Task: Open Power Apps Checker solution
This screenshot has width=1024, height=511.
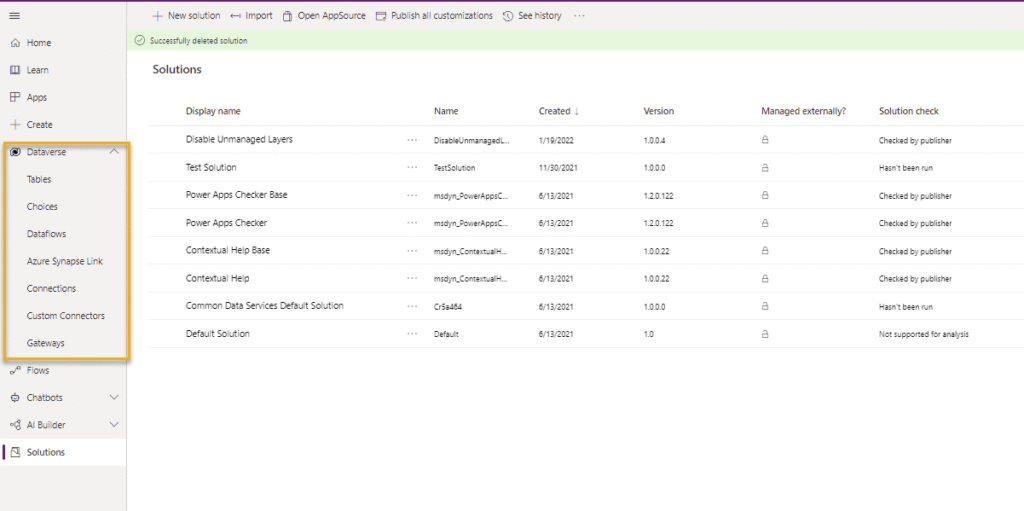Action: [226, 223]
